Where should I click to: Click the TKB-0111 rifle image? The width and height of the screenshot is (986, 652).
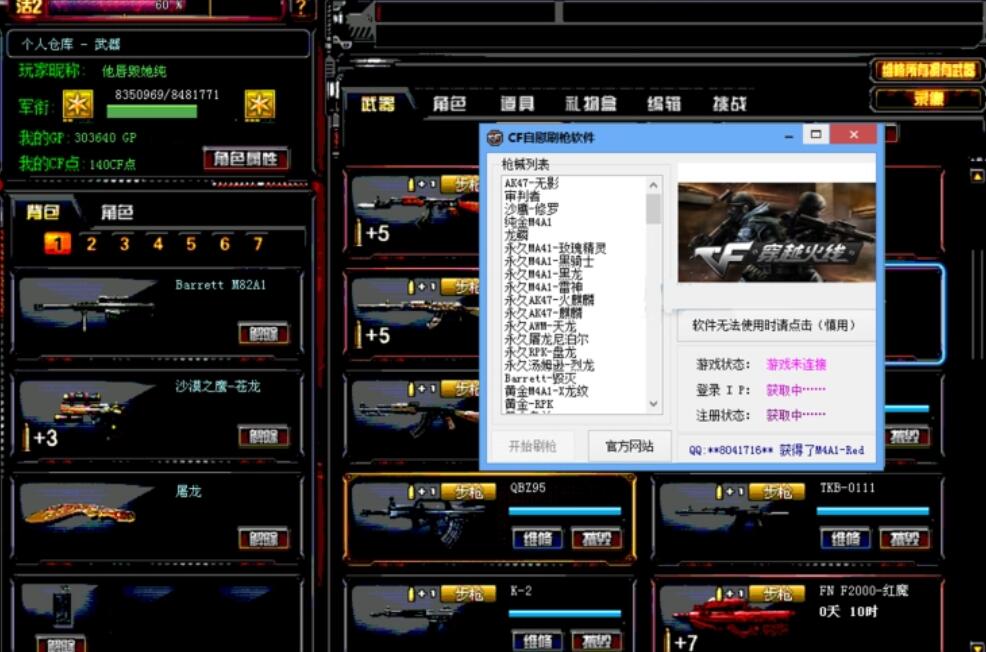(x=729, y=512)
